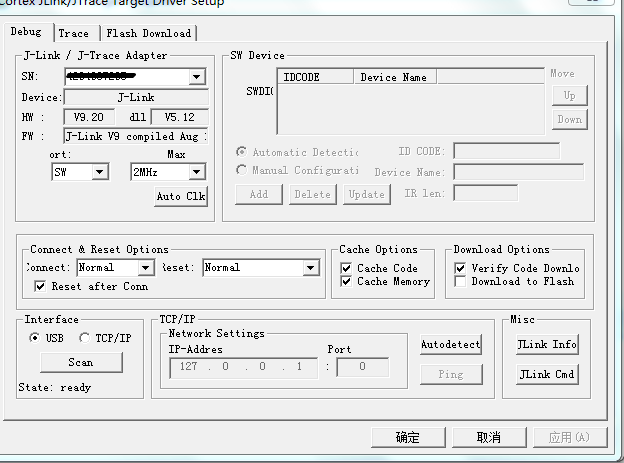Click the empty SW Device list area
Viewport: 624px width, 463px height.
tap(411, 109)
